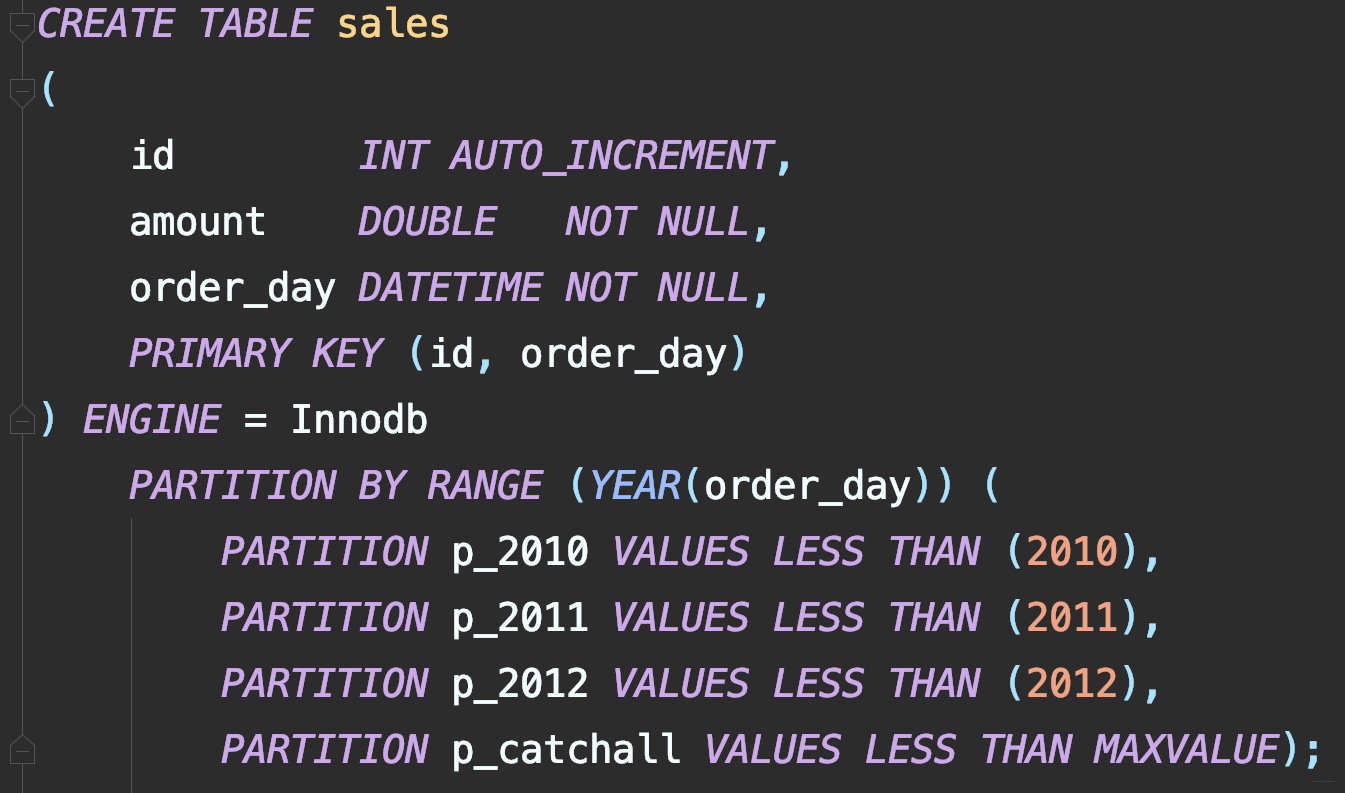Place cursor on the table name sales
Viewport: 1345px width, 793px height.
[393, 24]
